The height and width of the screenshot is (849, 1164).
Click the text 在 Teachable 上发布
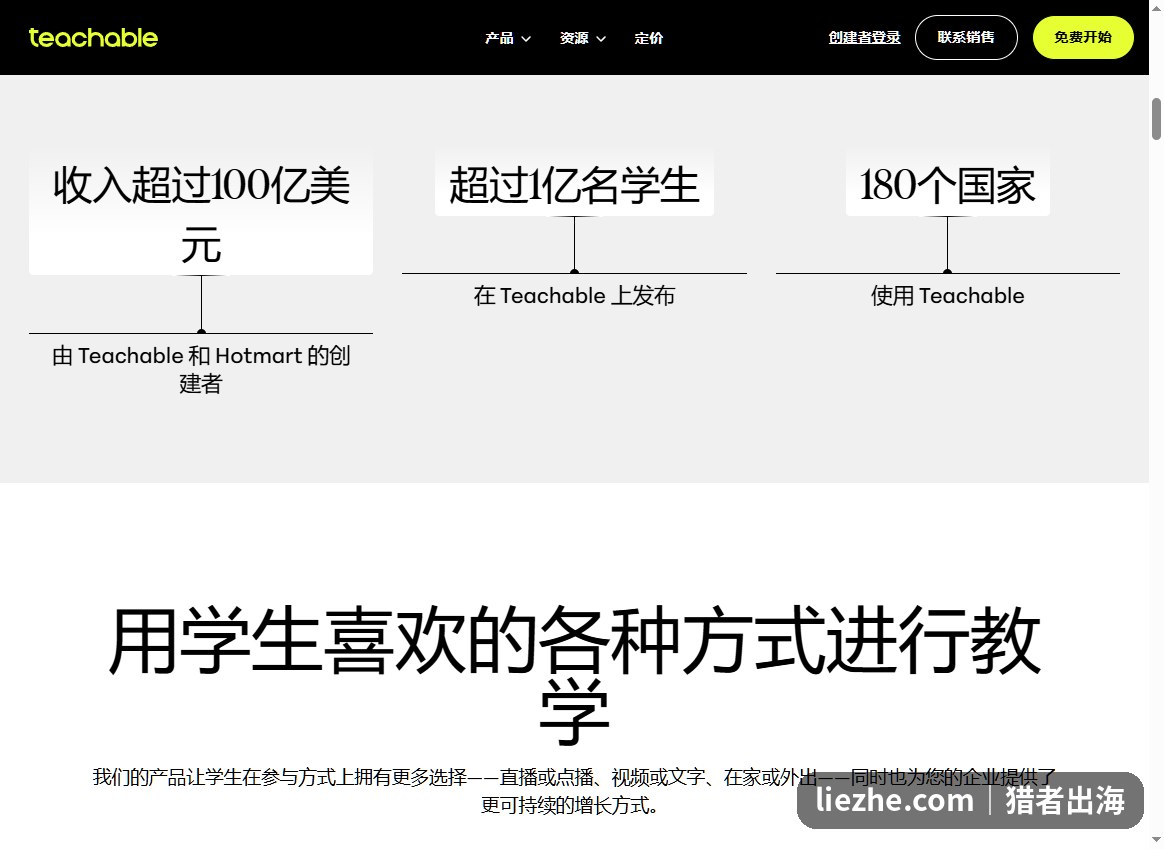[574, 295]
